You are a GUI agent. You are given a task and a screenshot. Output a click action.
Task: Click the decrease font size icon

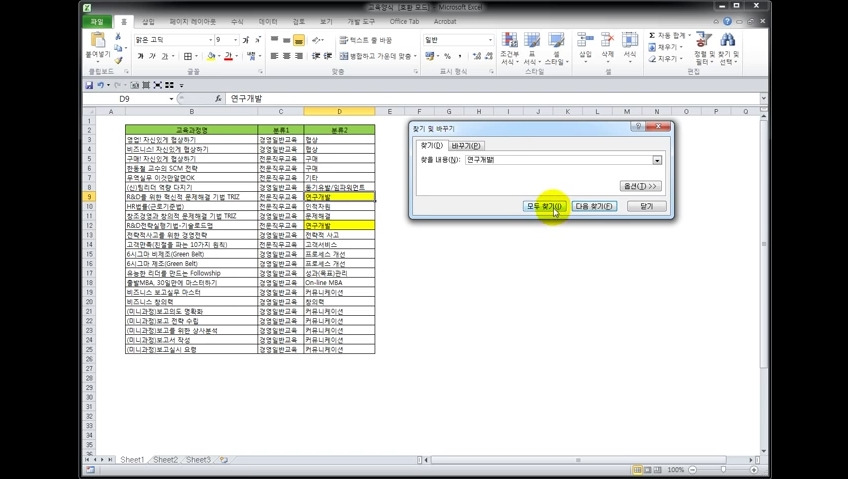click(257, 39)
